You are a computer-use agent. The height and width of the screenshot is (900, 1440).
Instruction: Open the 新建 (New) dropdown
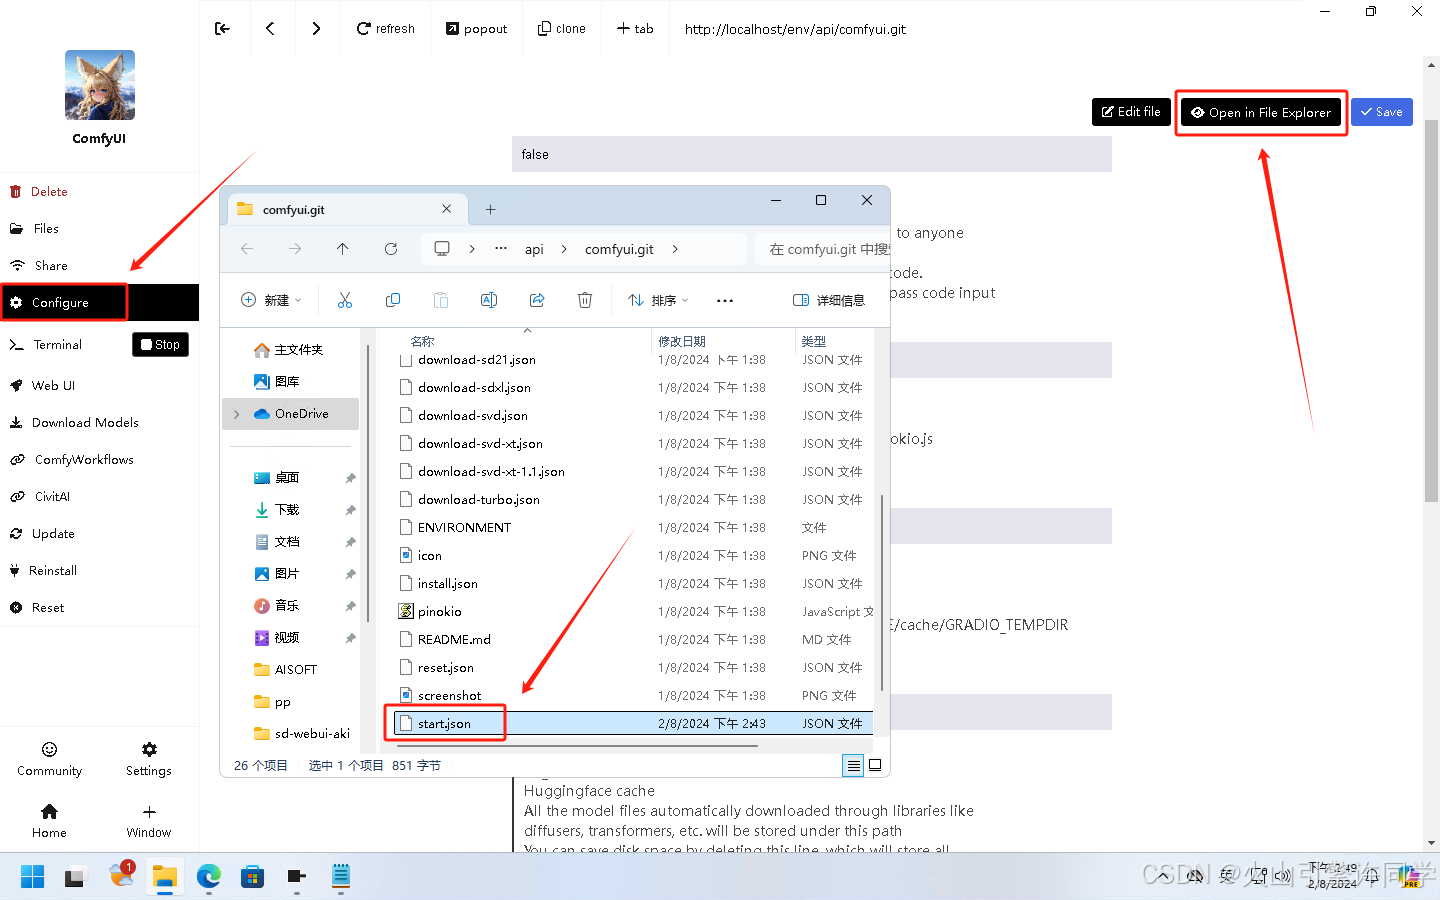coord(271,300)
